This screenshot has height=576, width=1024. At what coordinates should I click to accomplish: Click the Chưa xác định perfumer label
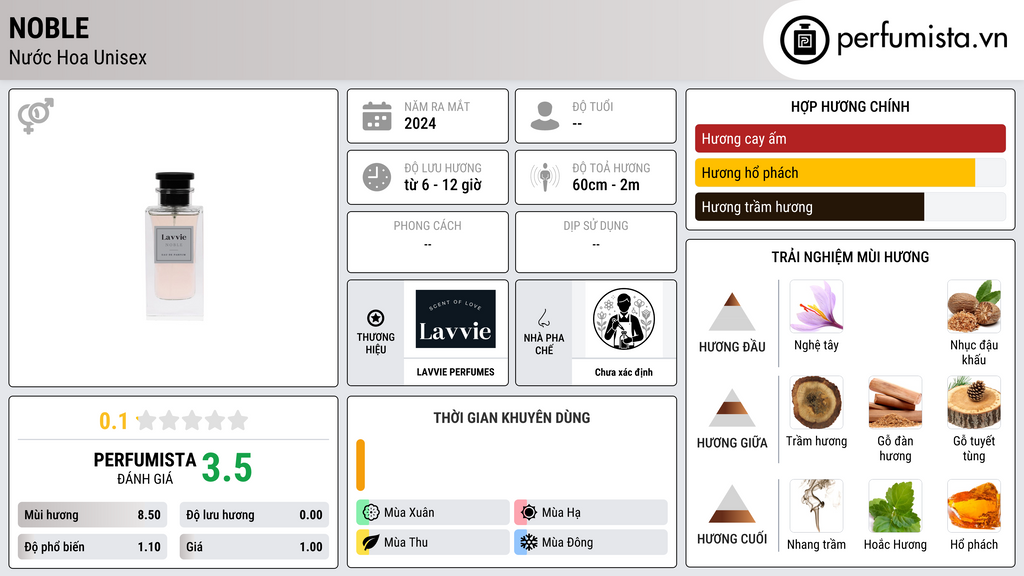coord(624,372)
